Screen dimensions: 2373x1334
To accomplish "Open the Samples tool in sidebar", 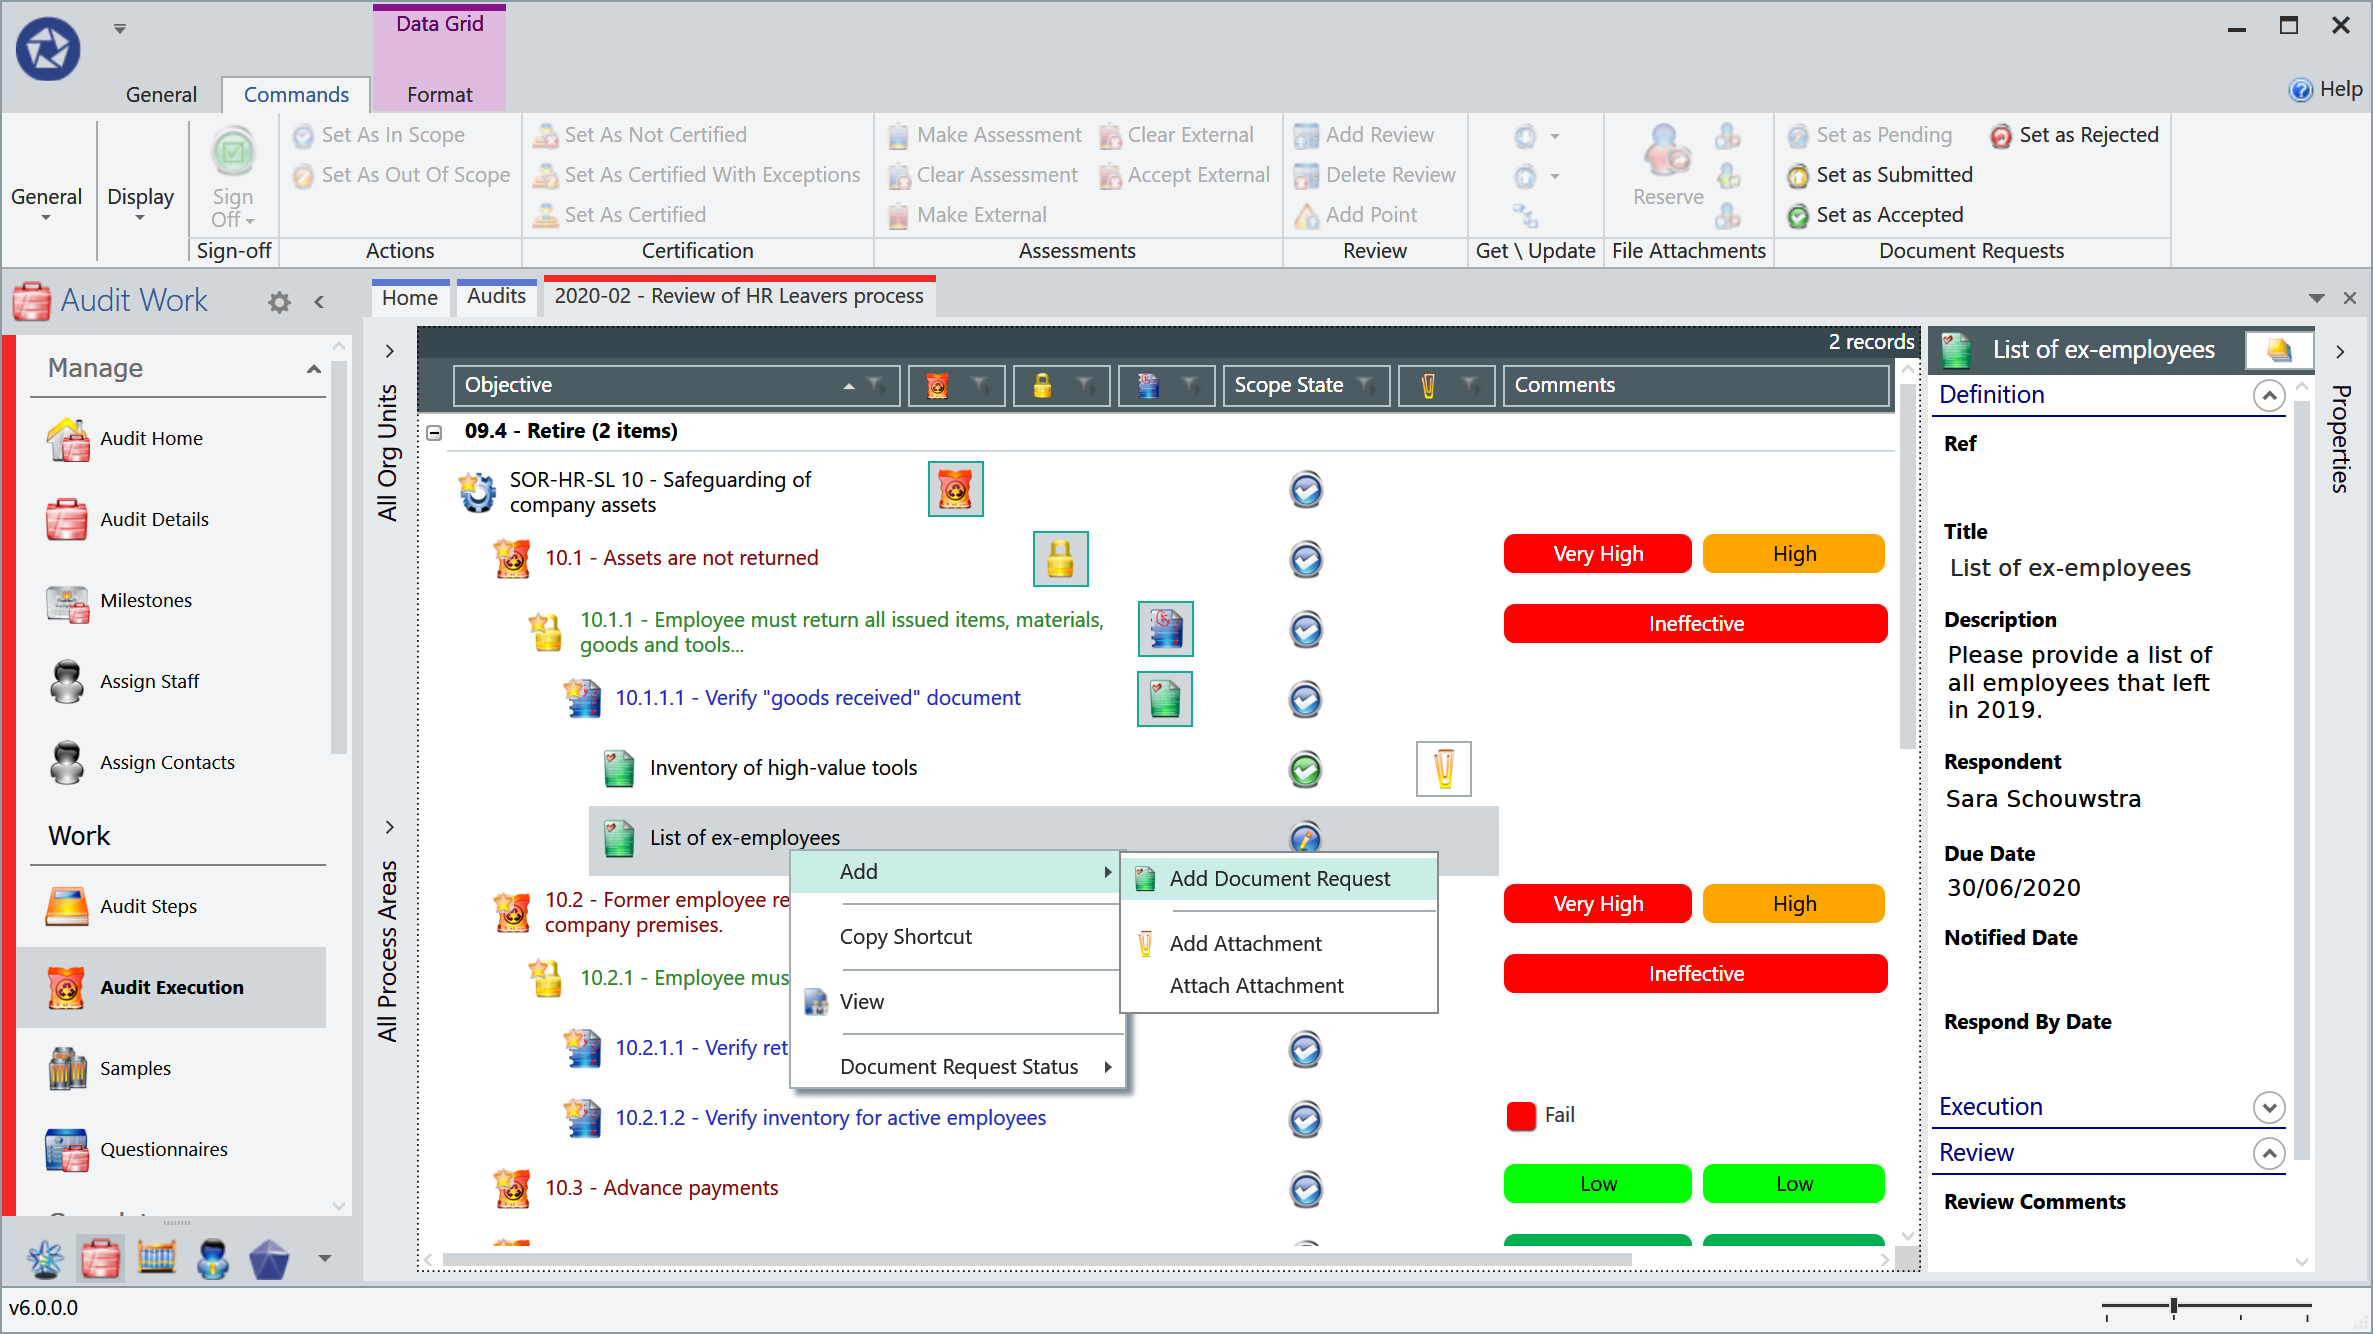I will pyautogui.click(x=65, y=1067).
